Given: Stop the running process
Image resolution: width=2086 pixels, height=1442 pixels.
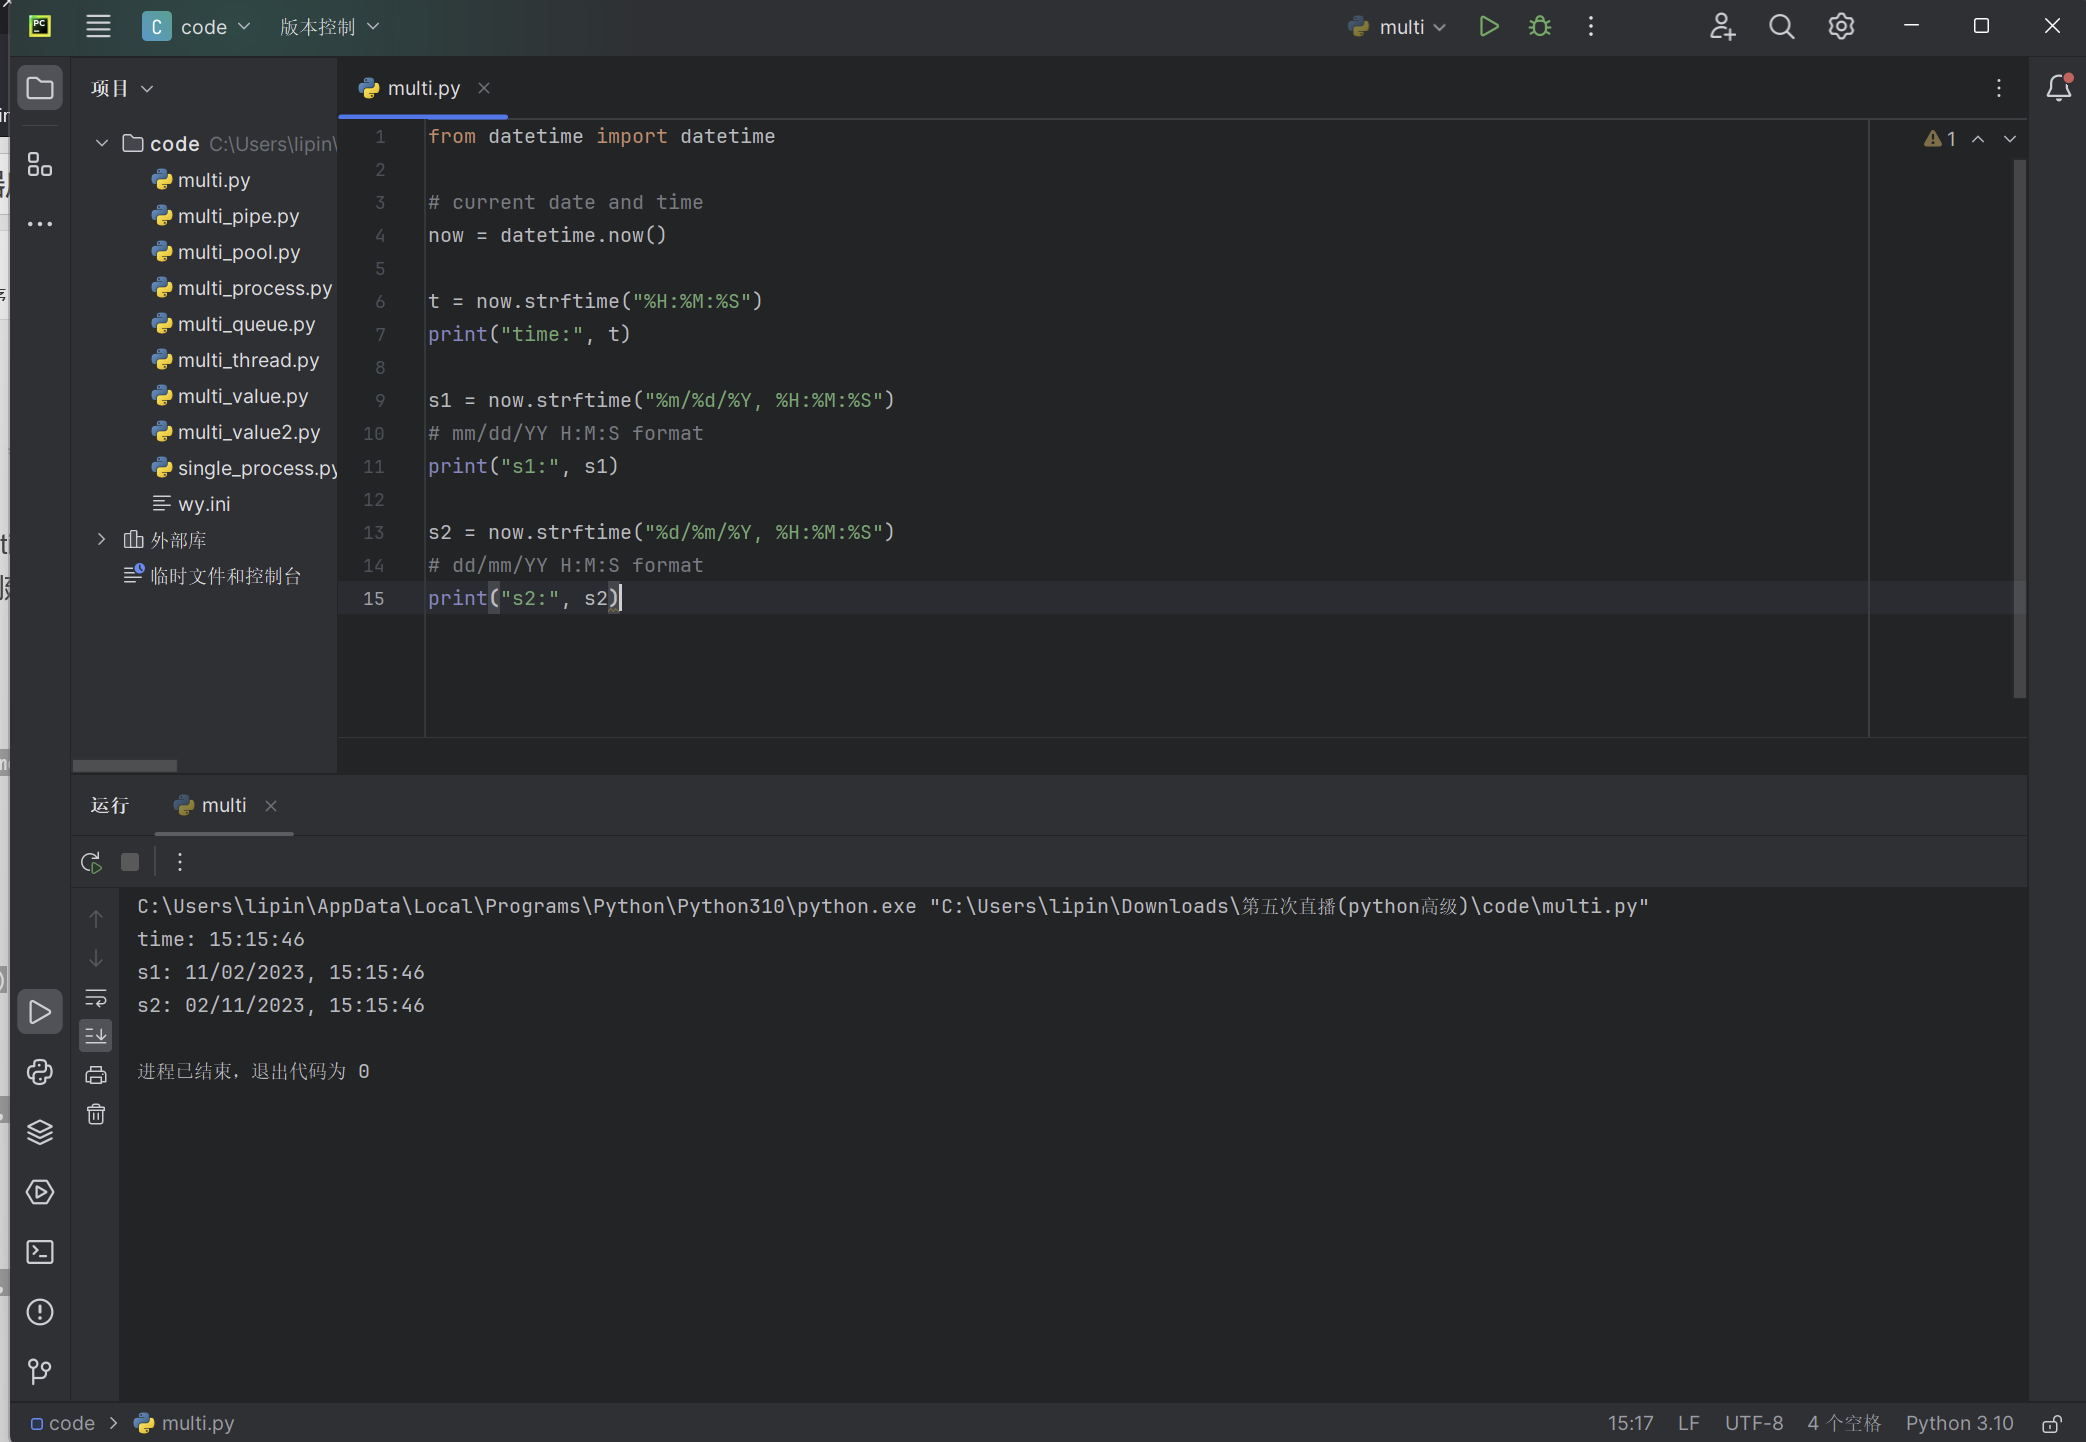Looking at the screenshot, I should click(130, 862).
